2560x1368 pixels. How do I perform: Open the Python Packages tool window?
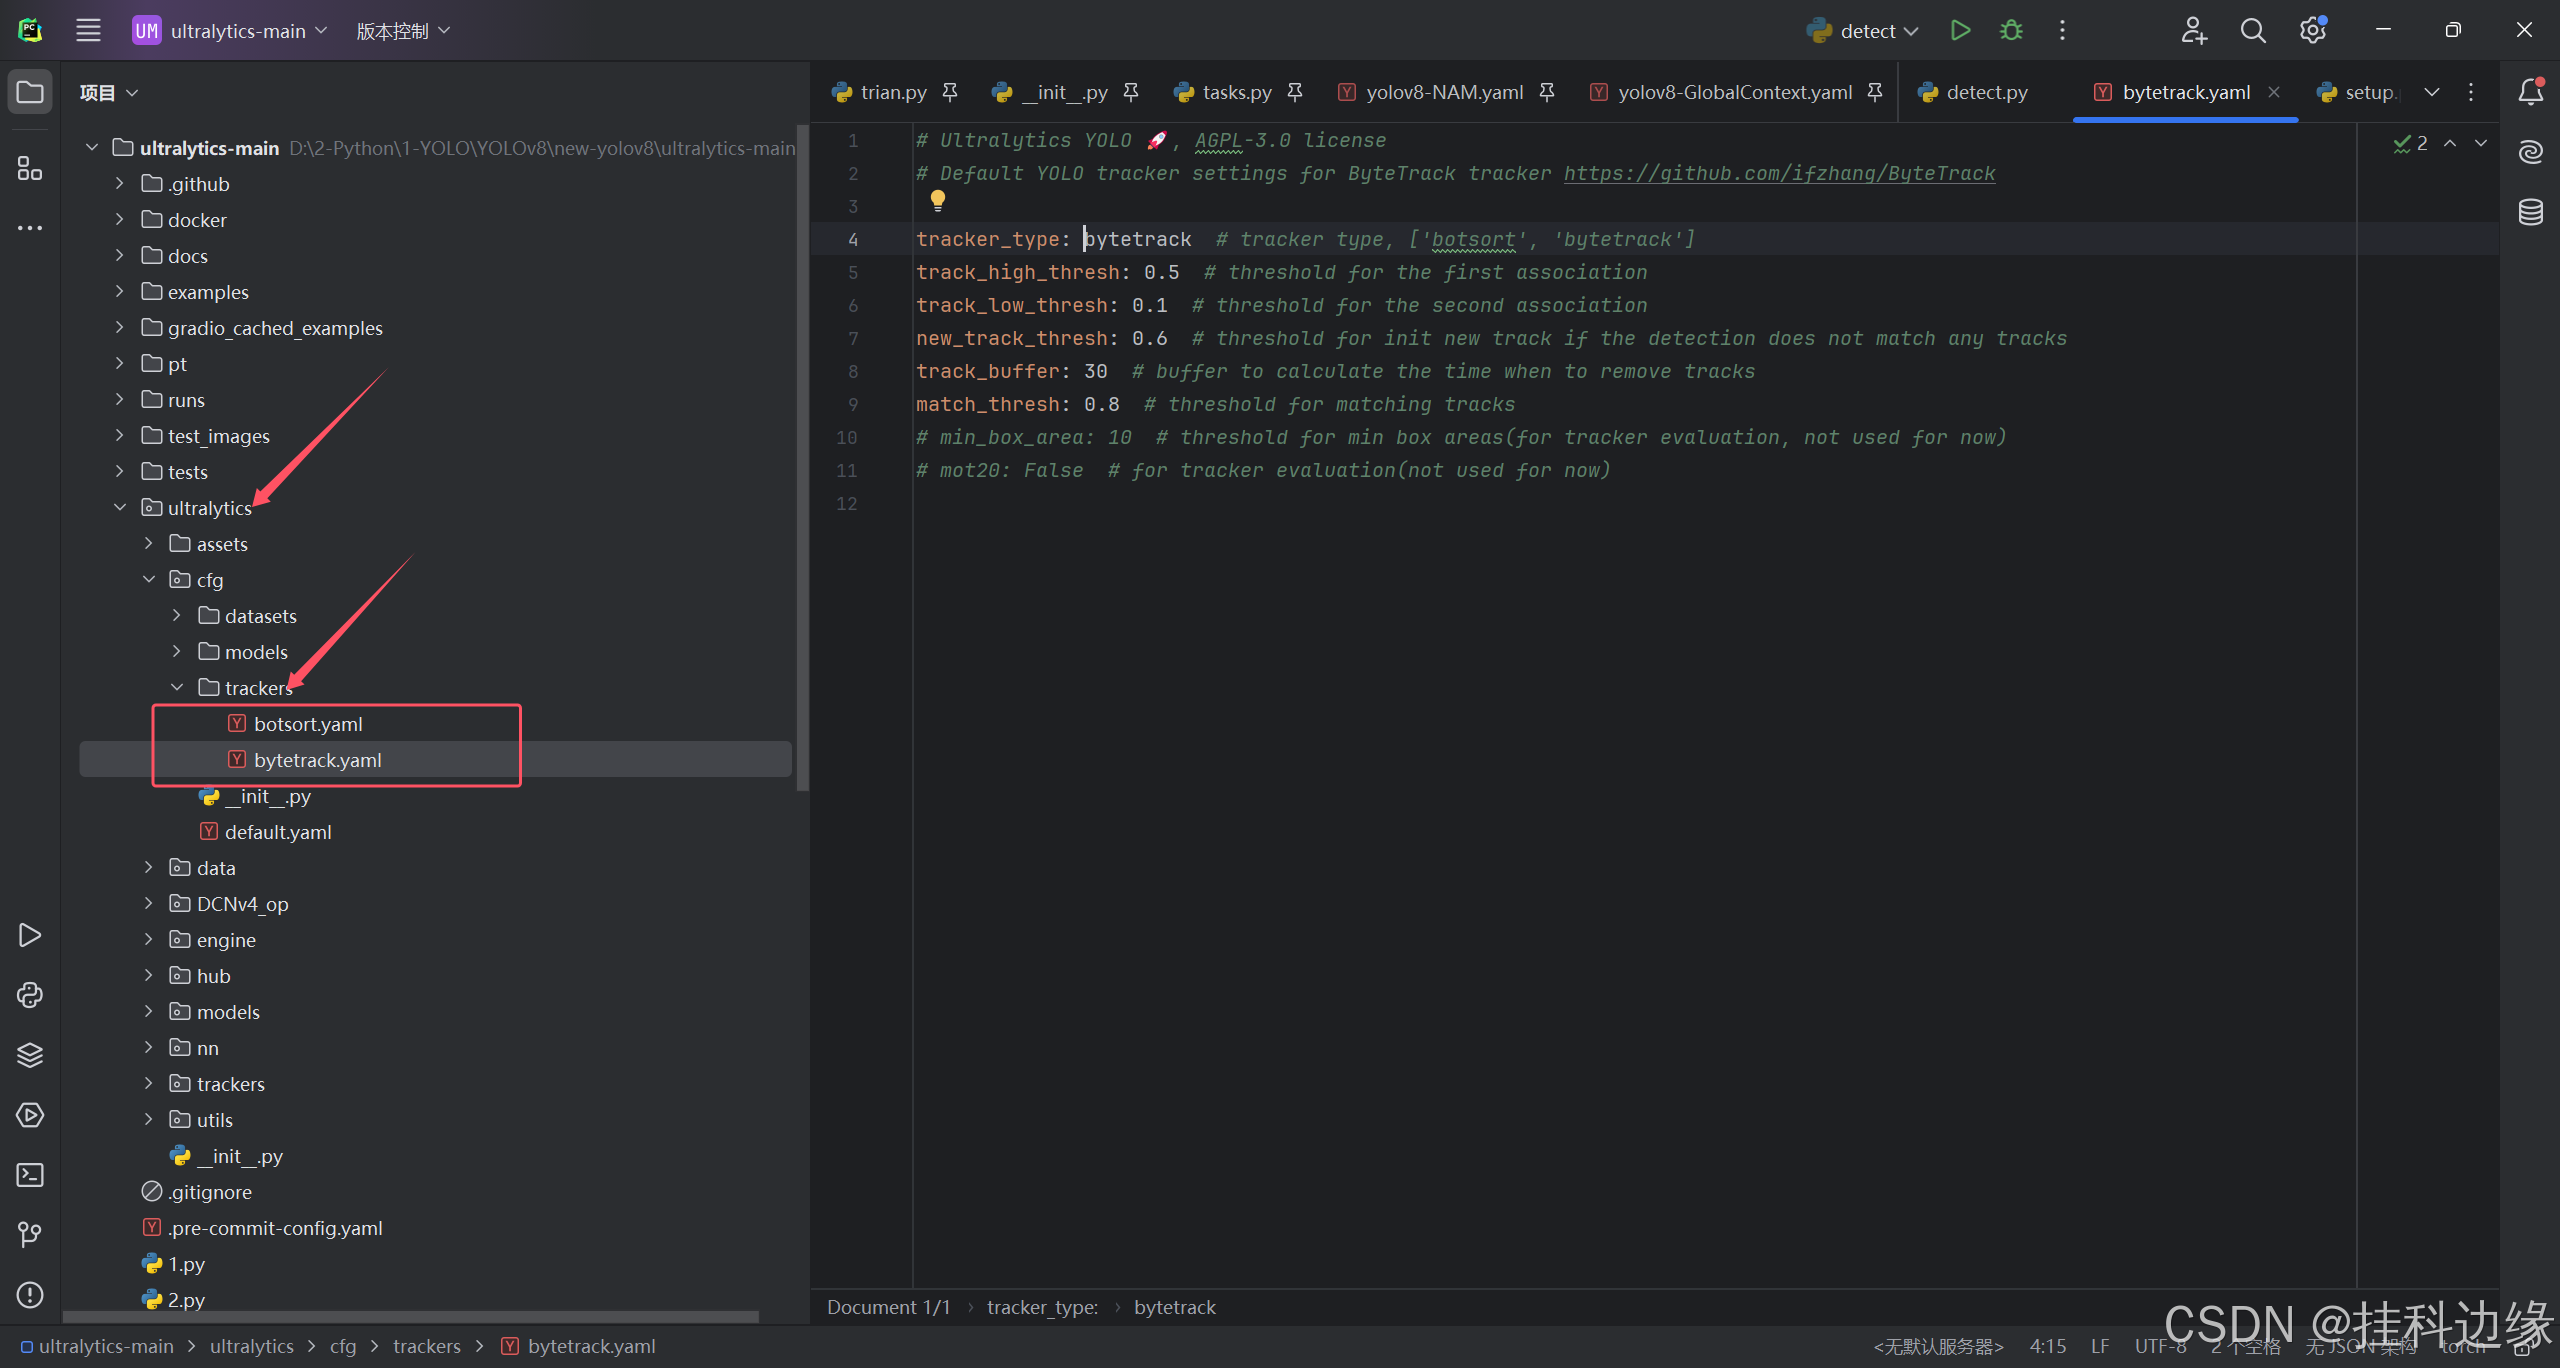click(30, 1055)
